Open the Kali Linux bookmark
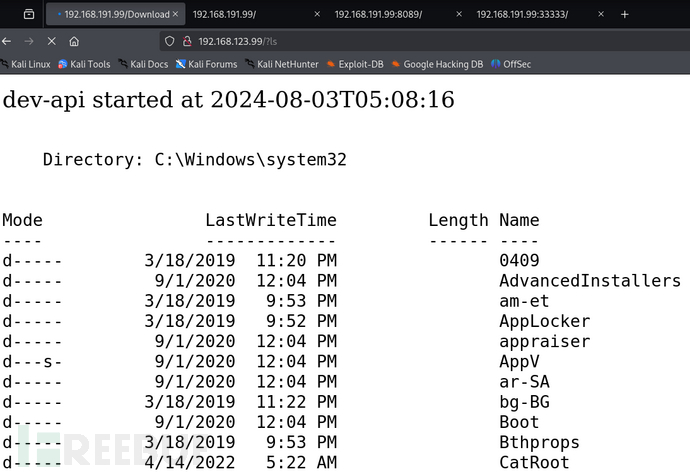690x474 pixels. tap(26, 64)
